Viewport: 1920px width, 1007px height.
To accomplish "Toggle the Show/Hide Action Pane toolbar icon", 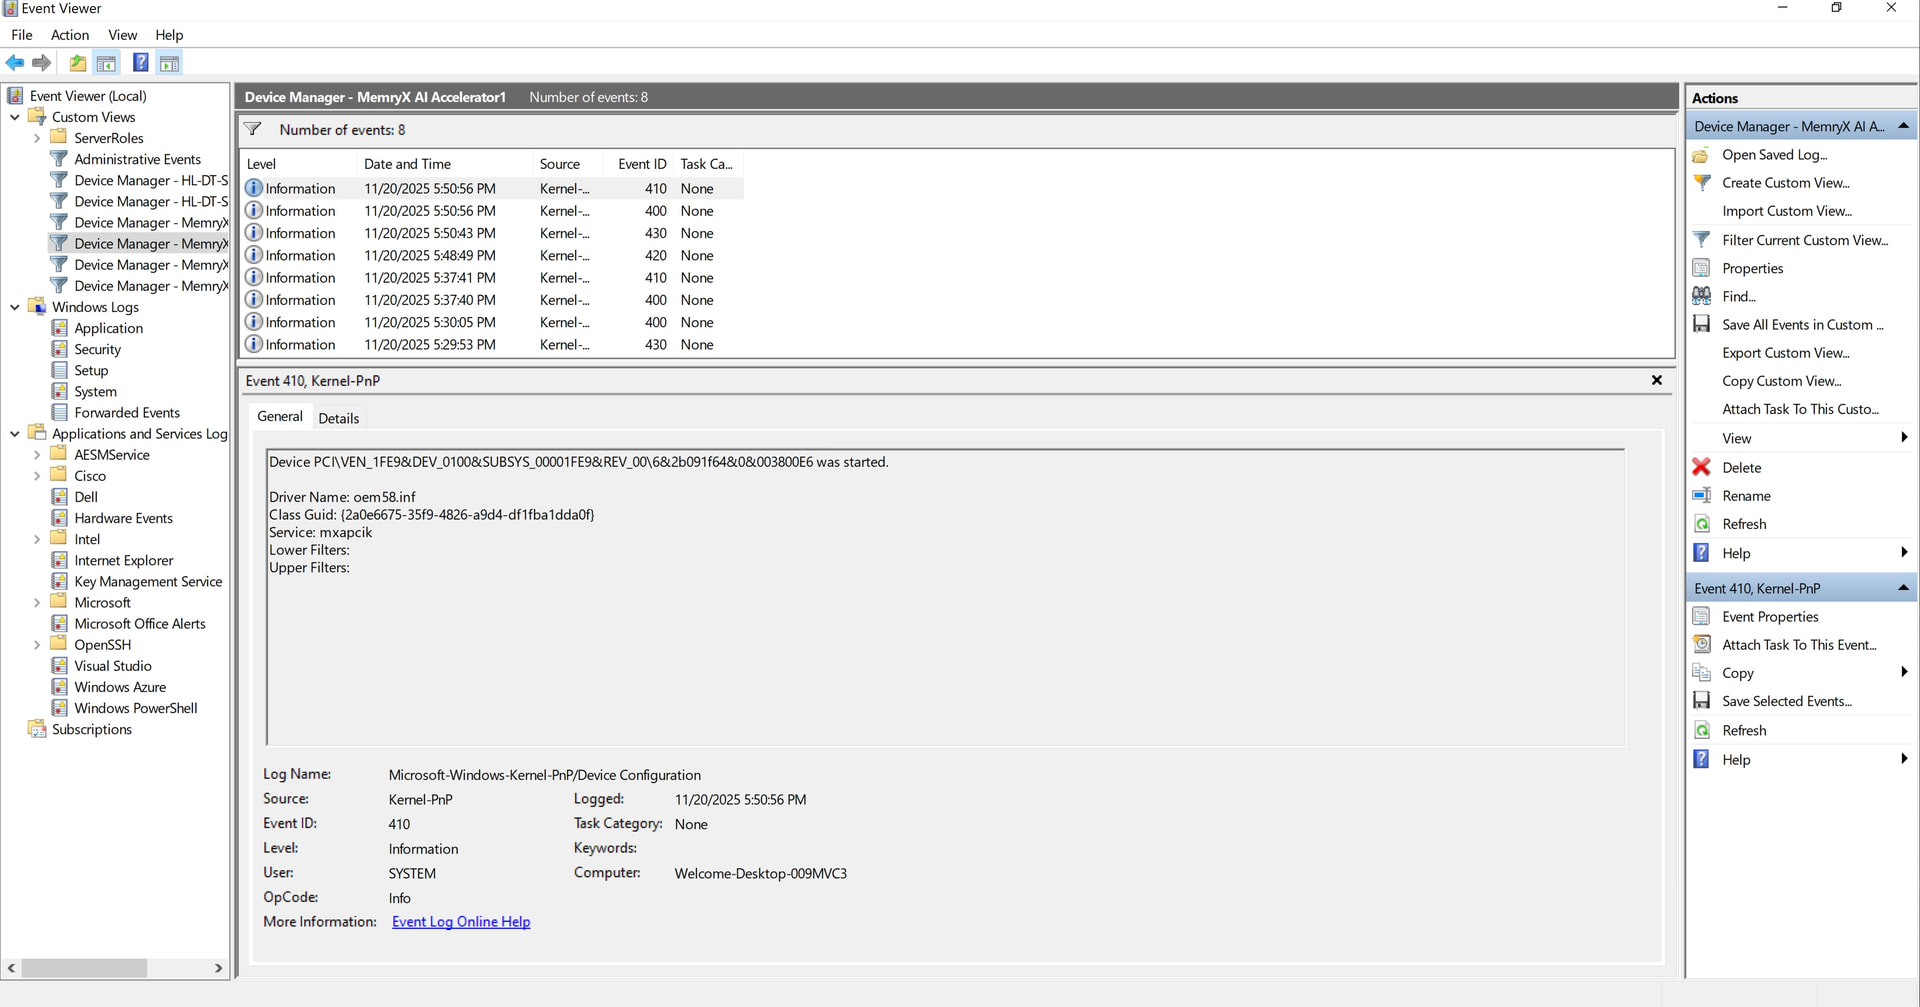I will tap(170, 63).
